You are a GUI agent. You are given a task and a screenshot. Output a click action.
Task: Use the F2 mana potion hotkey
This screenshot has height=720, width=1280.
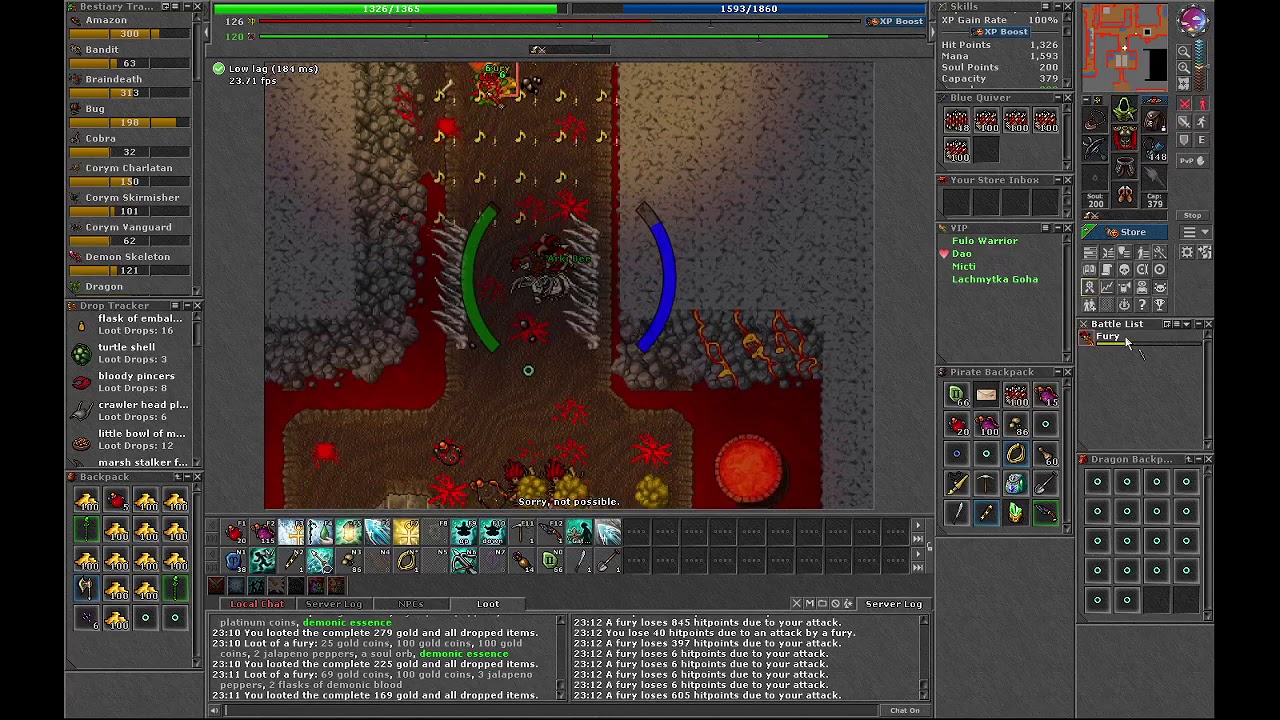(263, 532)
